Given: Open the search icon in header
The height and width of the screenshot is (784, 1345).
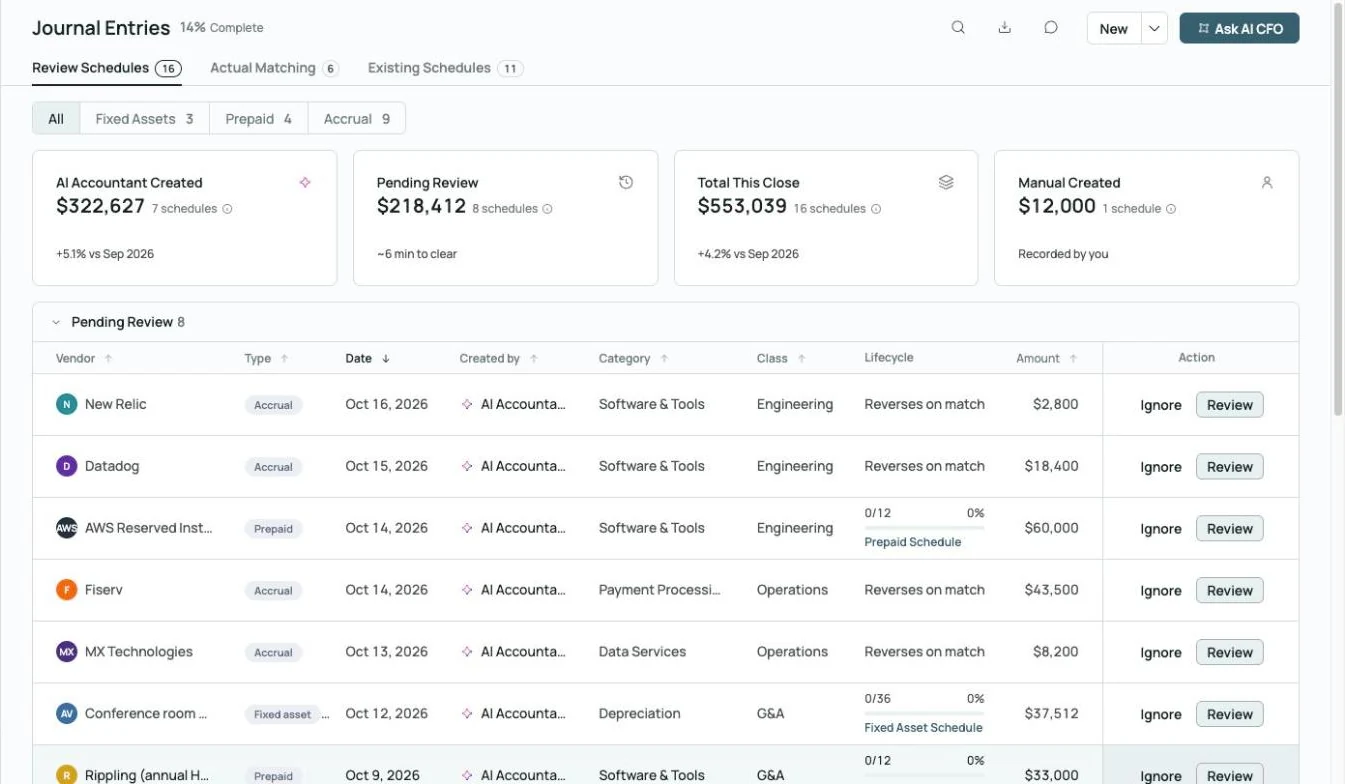Looking at the screenshot, I should point(958,28).
